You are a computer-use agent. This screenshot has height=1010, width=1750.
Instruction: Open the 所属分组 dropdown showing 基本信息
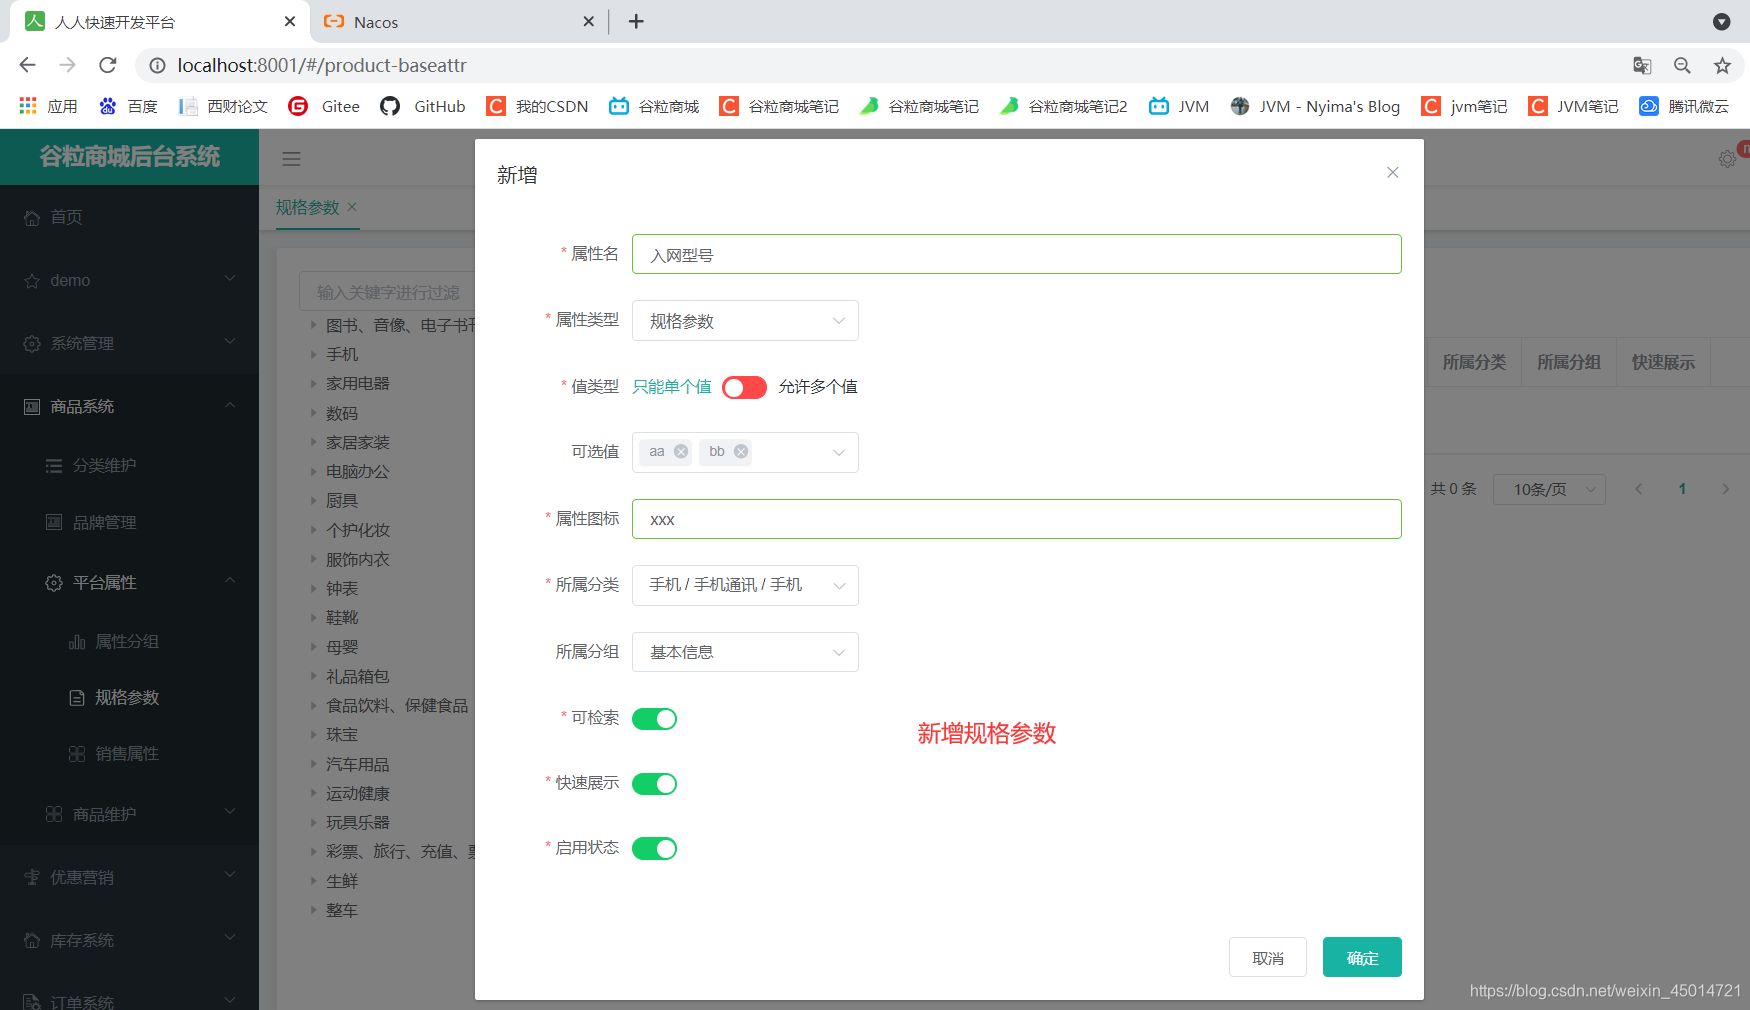pos(745,652)
